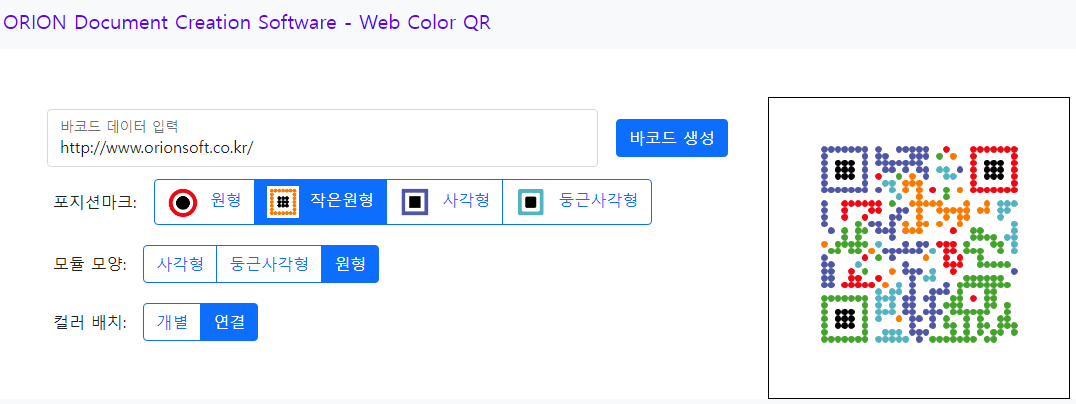
Task: Switch color arrangement to 개별
Action: tap(172, 322)
